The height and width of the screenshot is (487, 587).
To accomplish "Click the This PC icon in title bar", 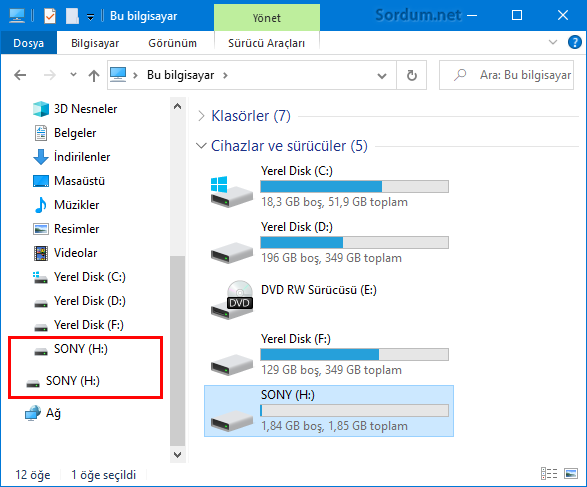I will tap(16, 16).
